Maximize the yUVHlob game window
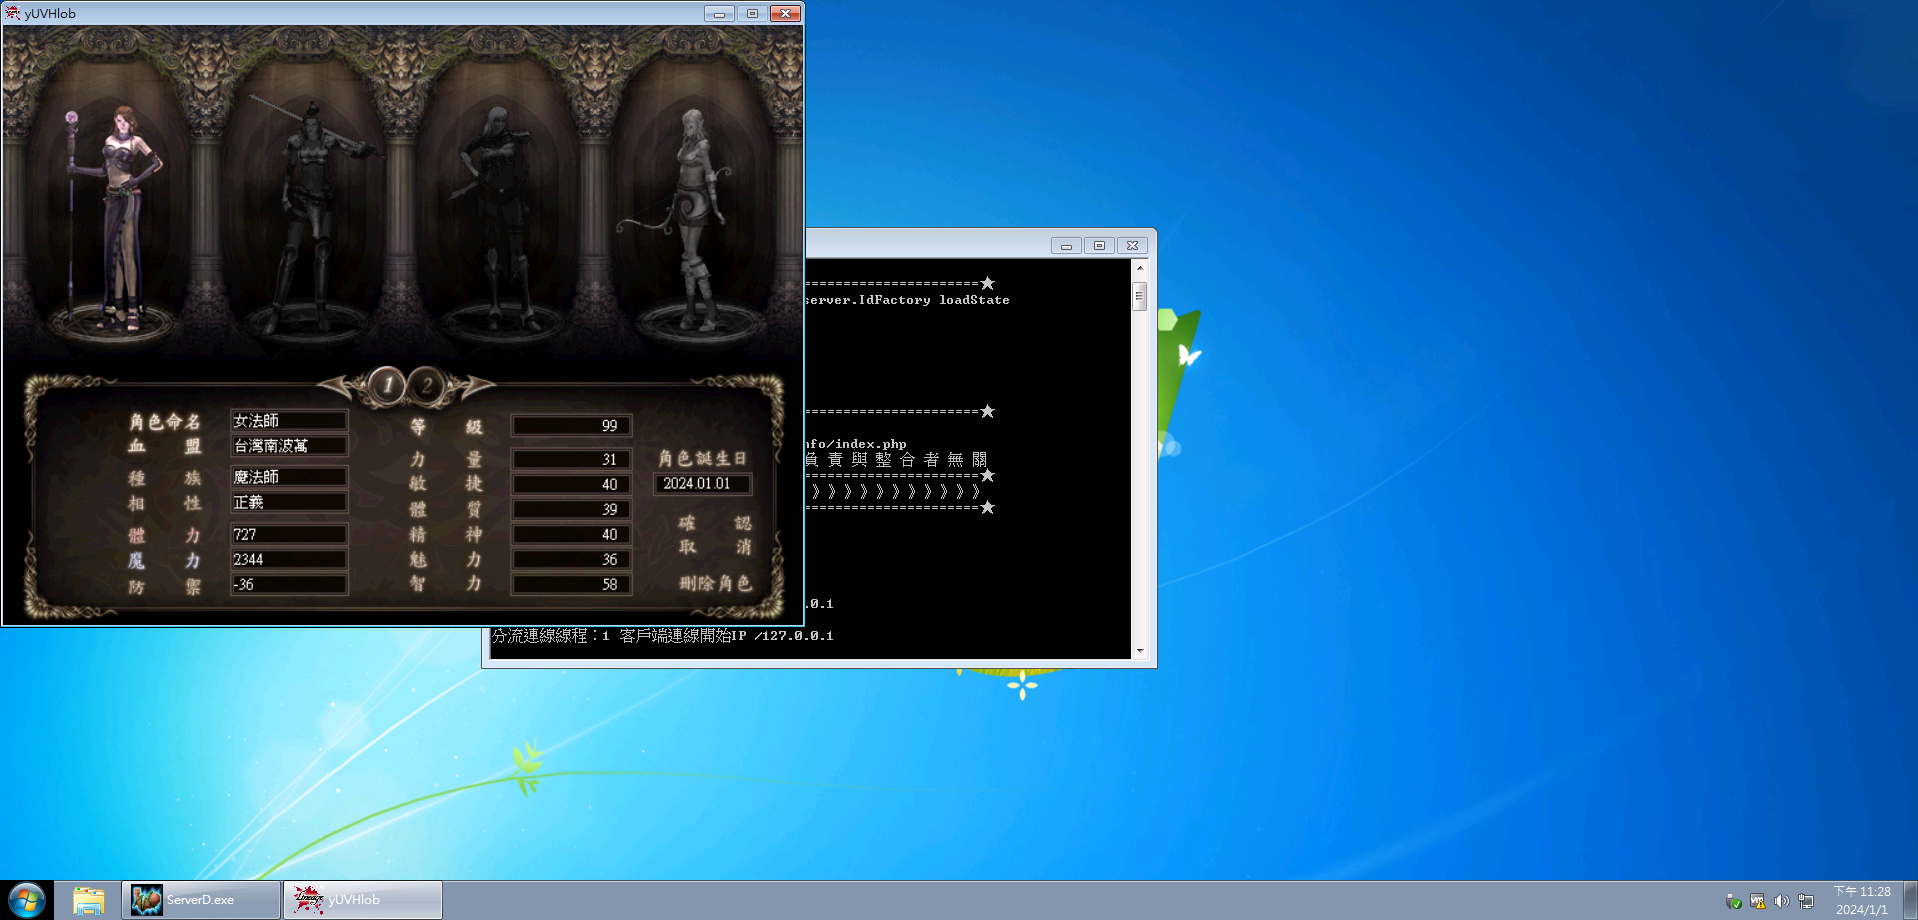The width and height of the screenshot is (1918, 920). point(752,14)
